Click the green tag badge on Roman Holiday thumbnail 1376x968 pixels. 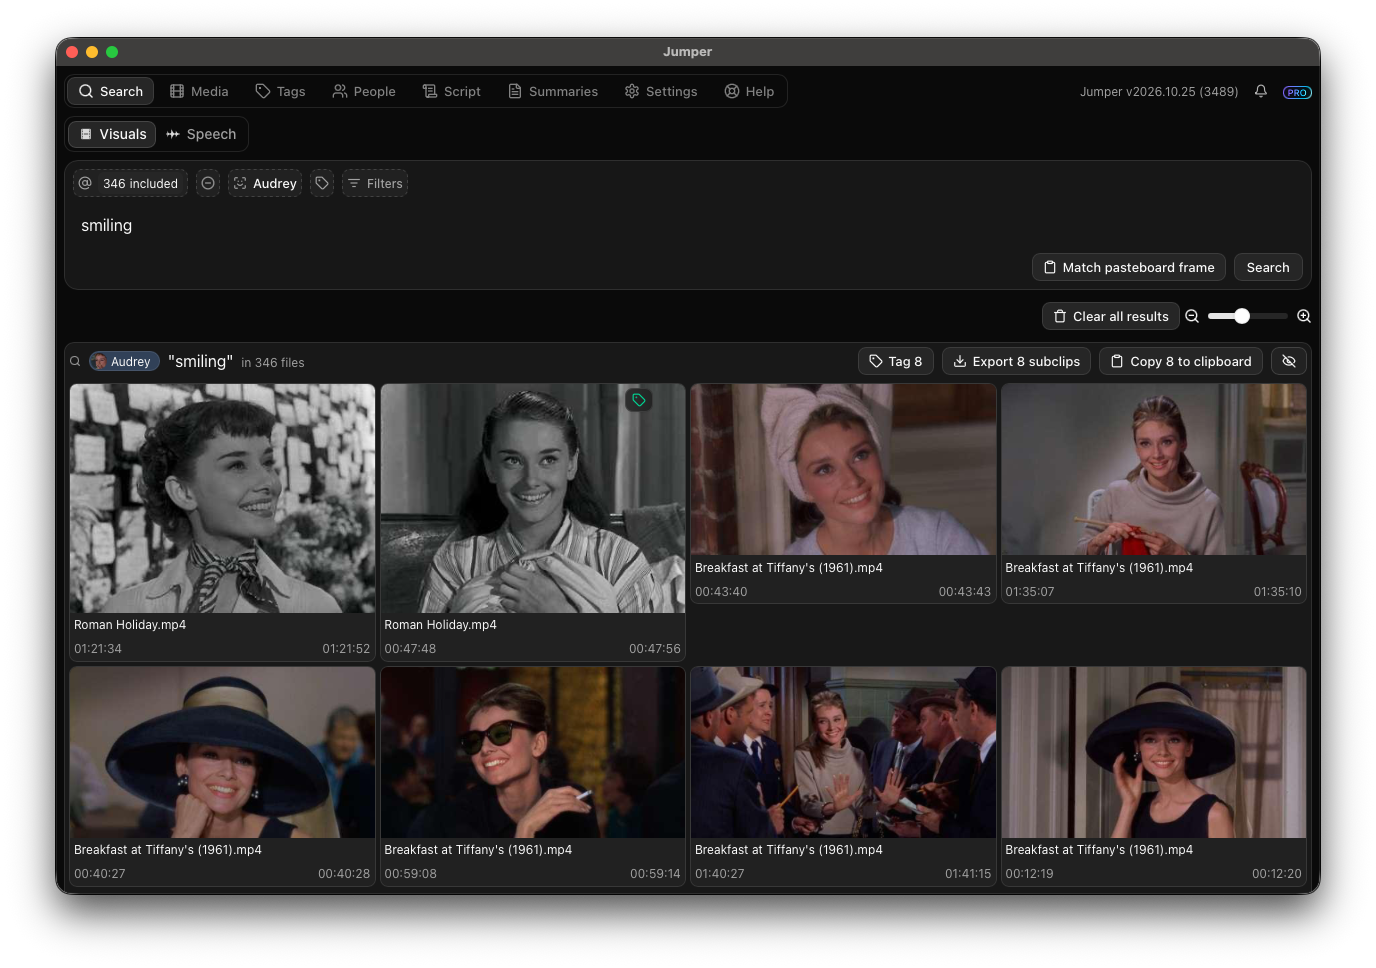pyautogui.click(x=639, y=400)
